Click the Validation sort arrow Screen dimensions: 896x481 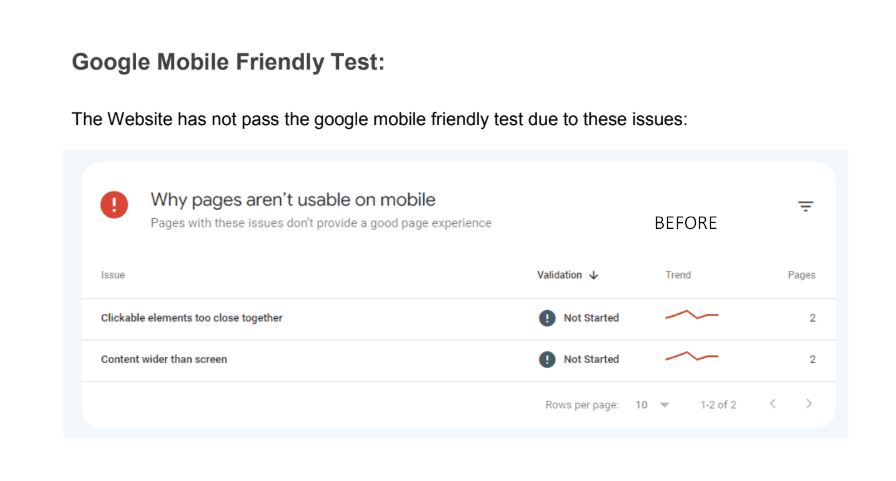[x=594, y=275]
